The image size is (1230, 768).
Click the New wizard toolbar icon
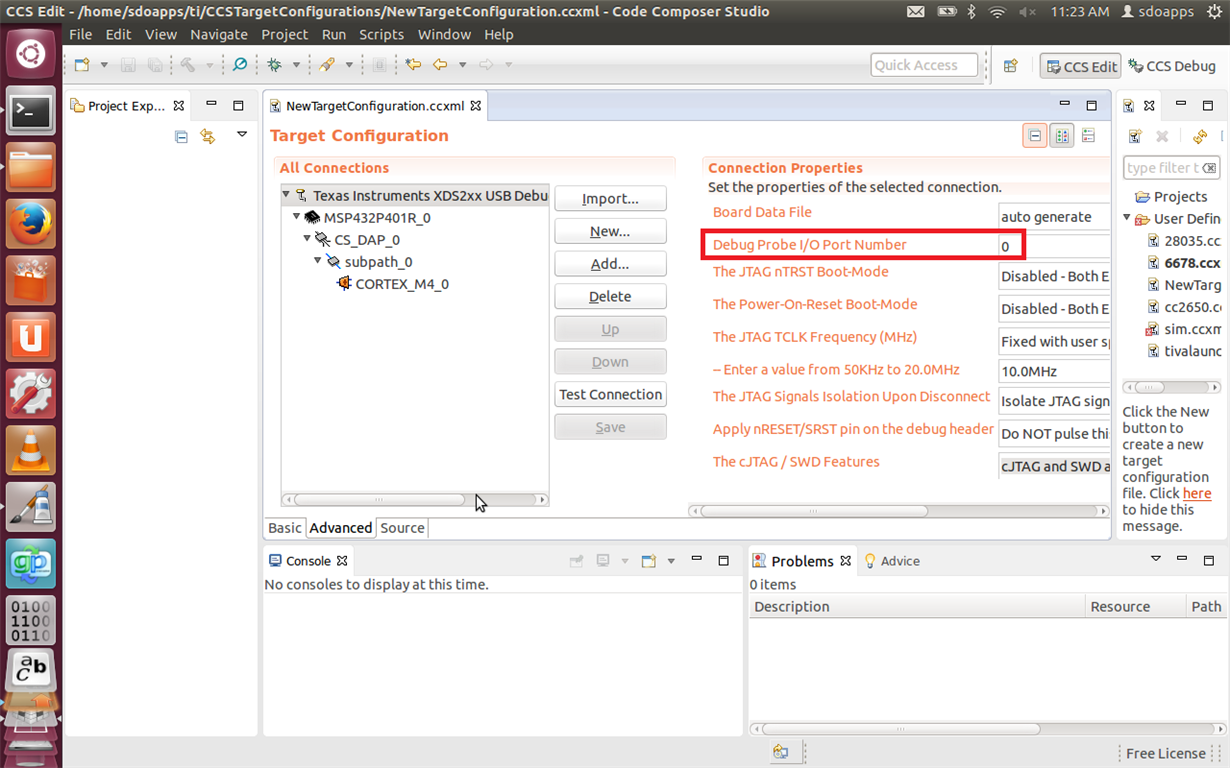pyautogui.click(x=82, y=65)
